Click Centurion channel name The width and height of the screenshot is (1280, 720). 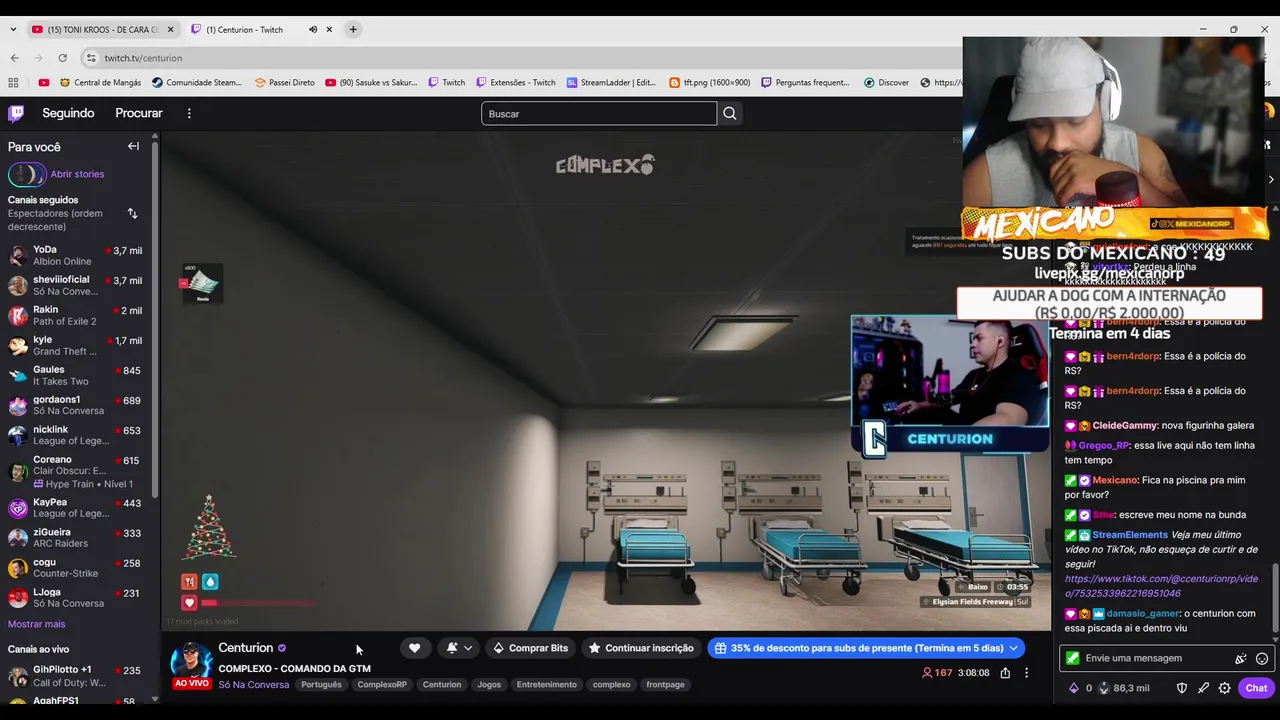pyautogui.click(x=245, y=648)
